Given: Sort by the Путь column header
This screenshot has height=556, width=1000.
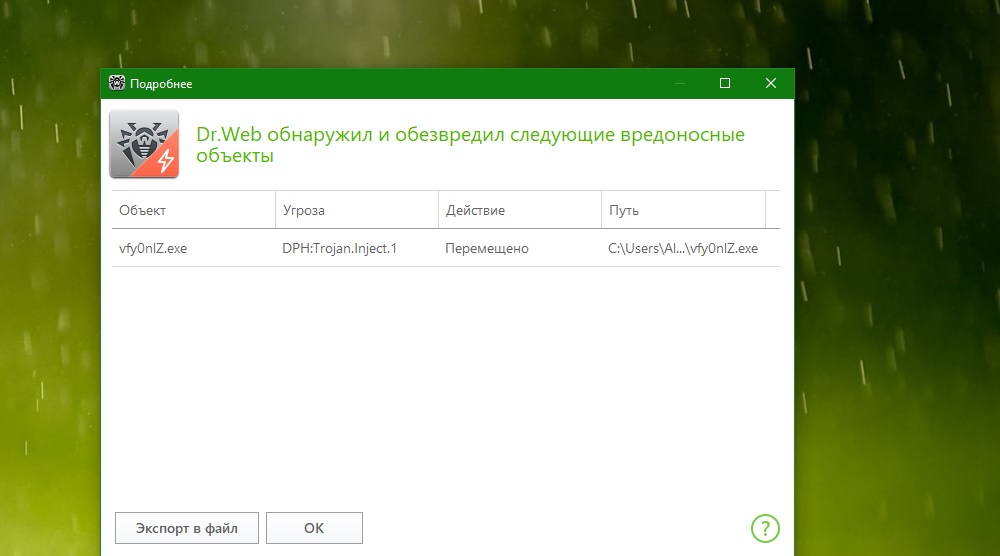Looking at the screenshot, I should [683, 210].
